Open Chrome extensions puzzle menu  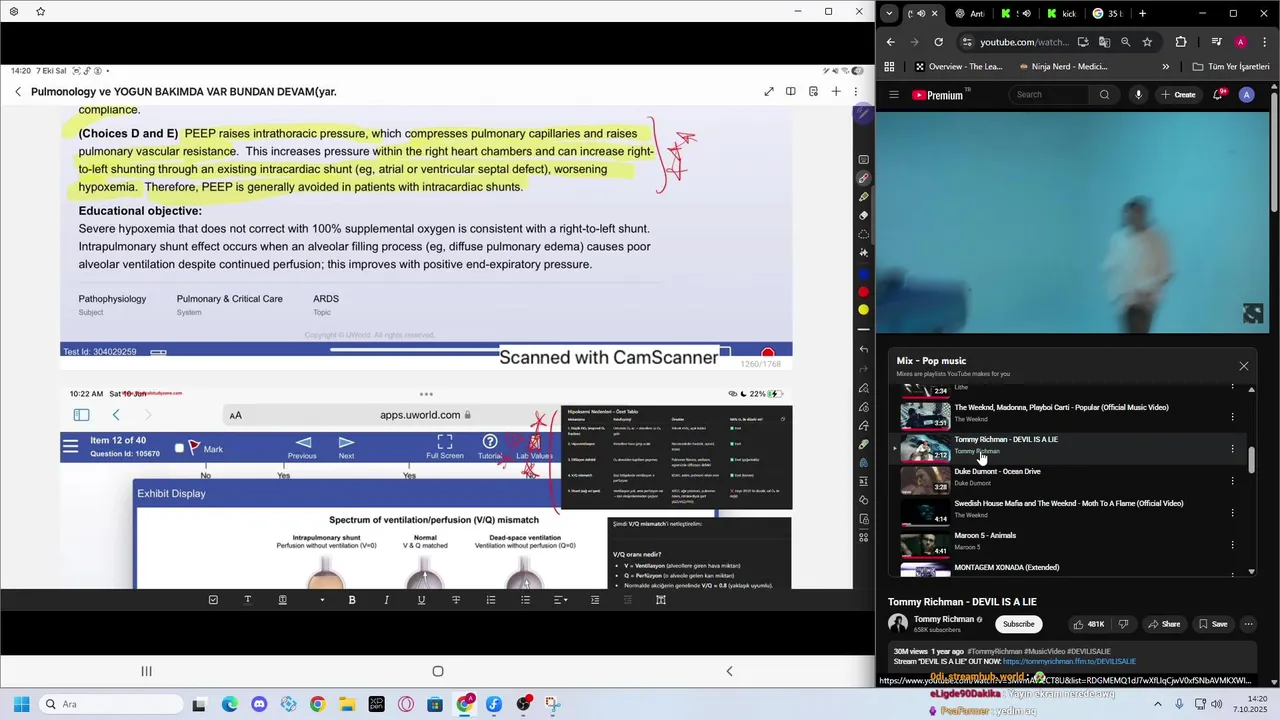point(1181,42)
